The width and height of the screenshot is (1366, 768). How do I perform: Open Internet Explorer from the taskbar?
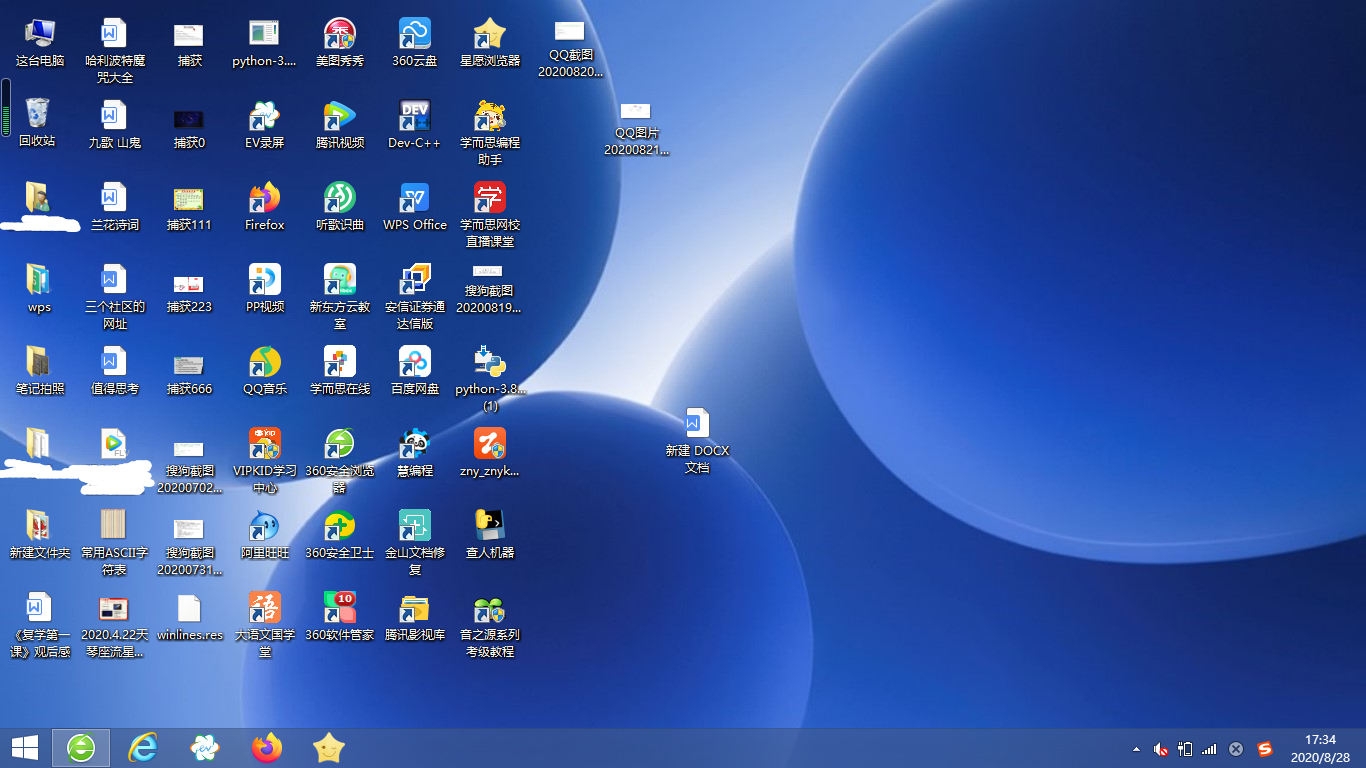(x=143, y=747)
